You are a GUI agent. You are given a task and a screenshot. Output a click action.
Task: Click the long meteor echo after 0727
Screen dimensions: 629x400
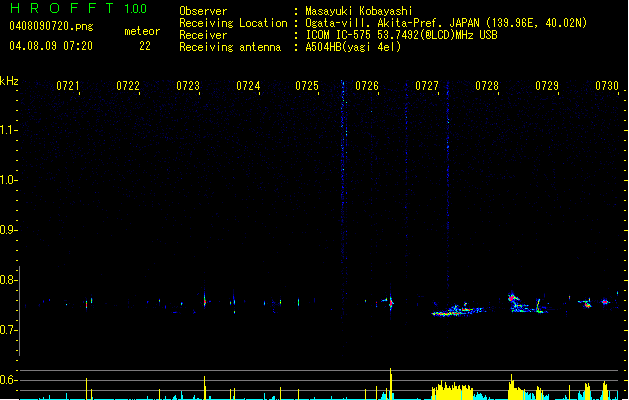coord(457,311)
